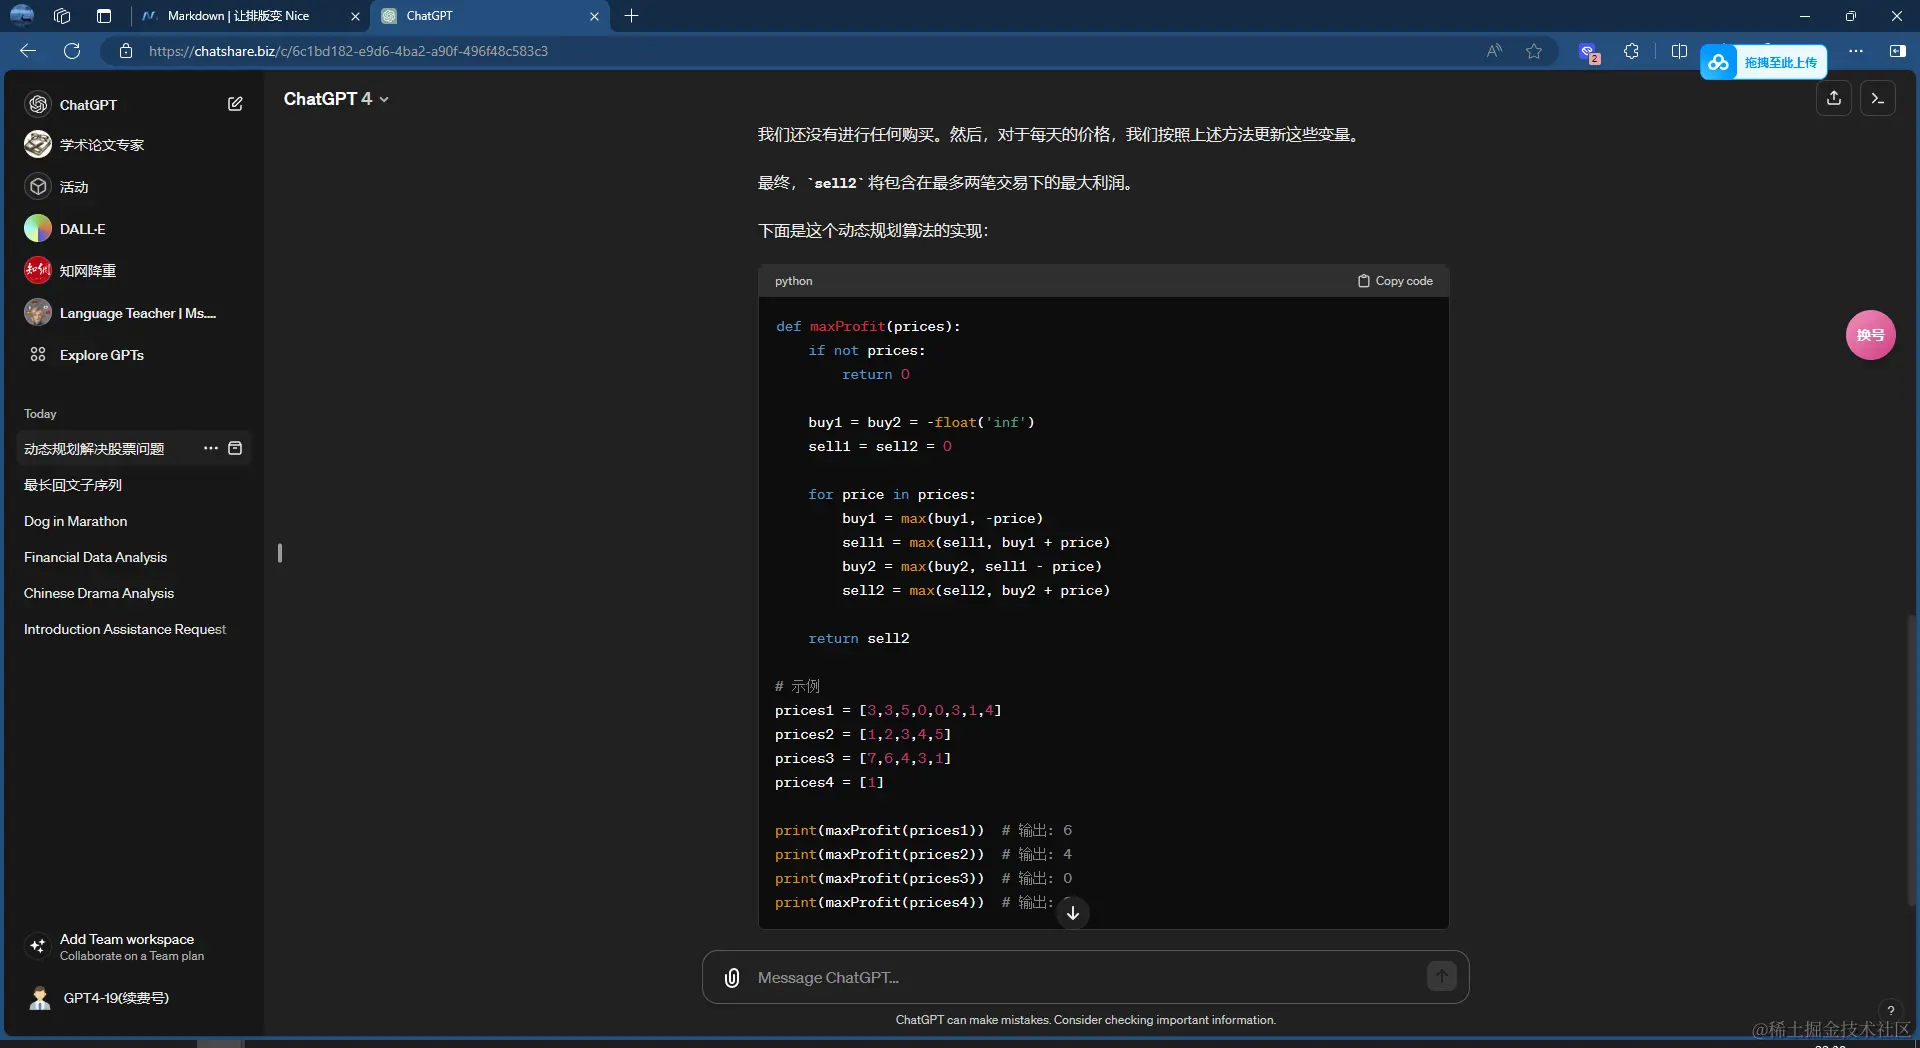This screenshot has height=1048, width=1920.
Task: Click the pink 换号 floating button
Action: pyautogui.click(x=1870, y=335)
